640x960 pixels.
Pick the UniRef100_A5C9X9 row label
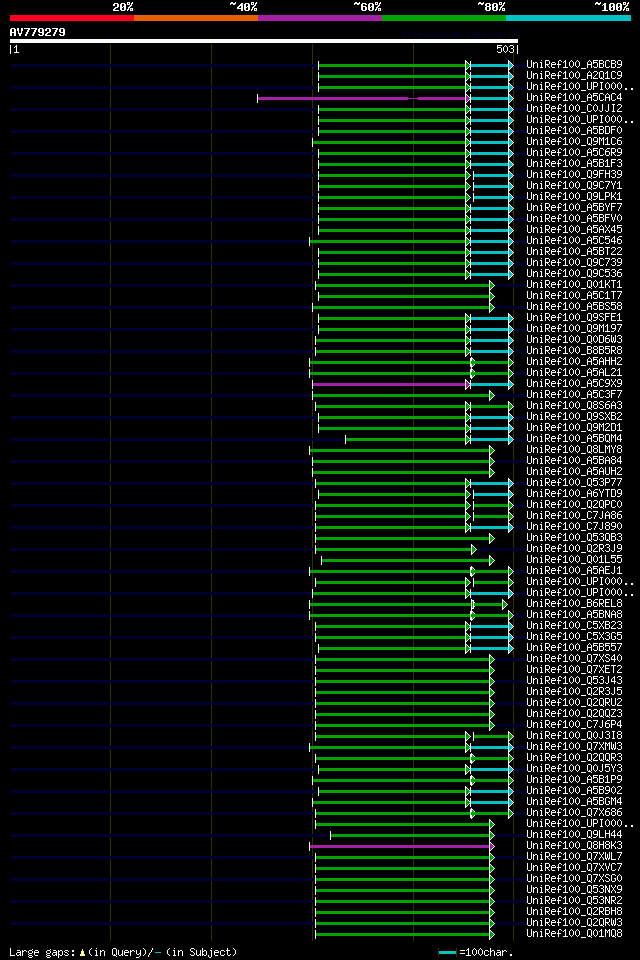point(574,384)
